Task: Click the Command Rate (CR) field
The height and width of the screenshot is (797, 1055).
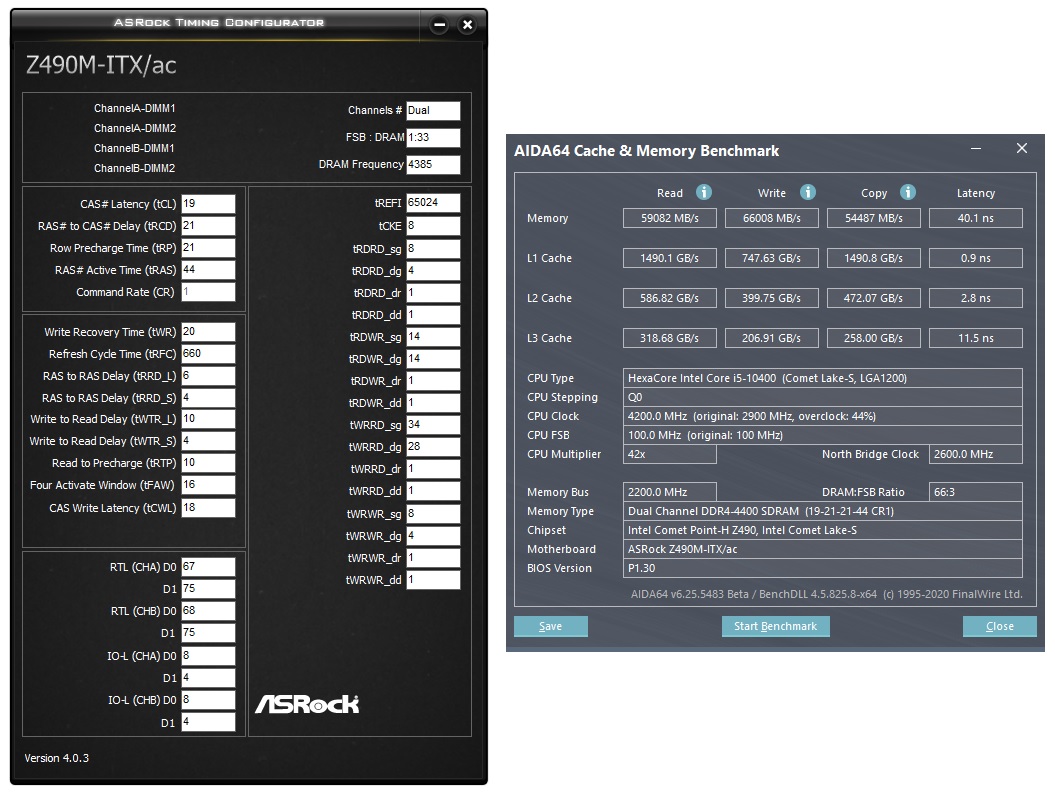Action: coord(209,292)
